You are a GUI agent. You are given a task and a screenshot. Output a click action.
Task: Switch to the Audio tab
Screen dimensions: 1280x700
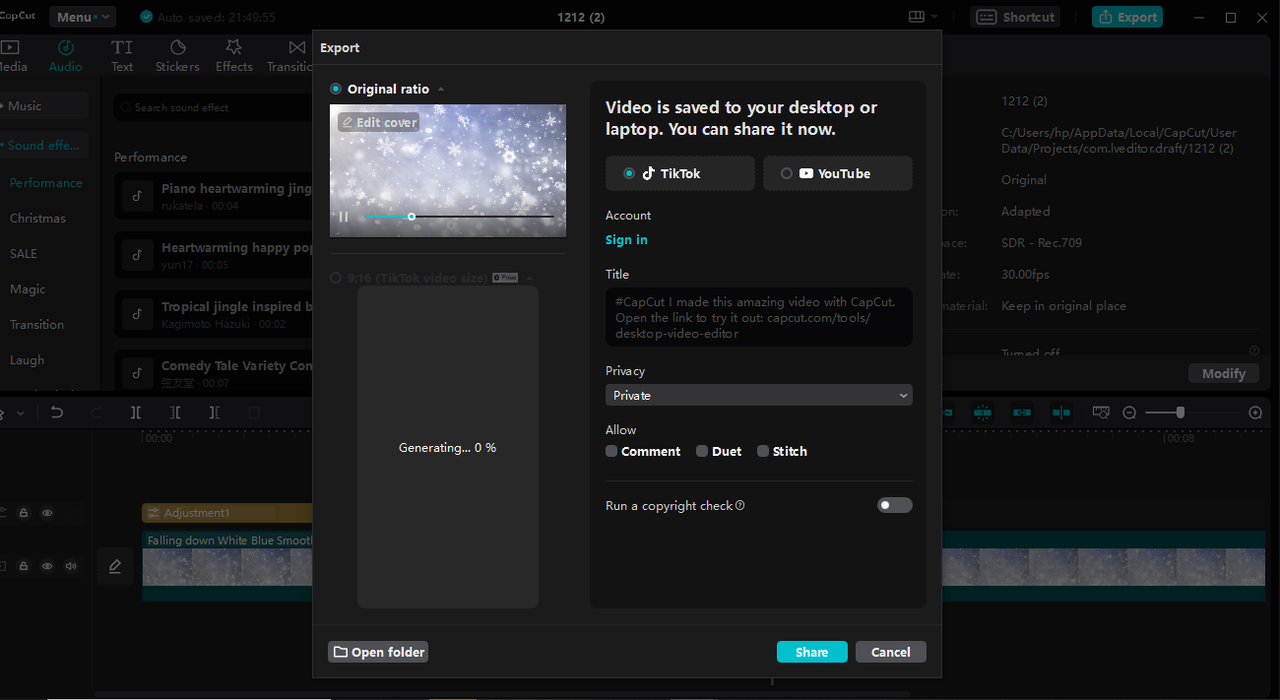point(65,56)
